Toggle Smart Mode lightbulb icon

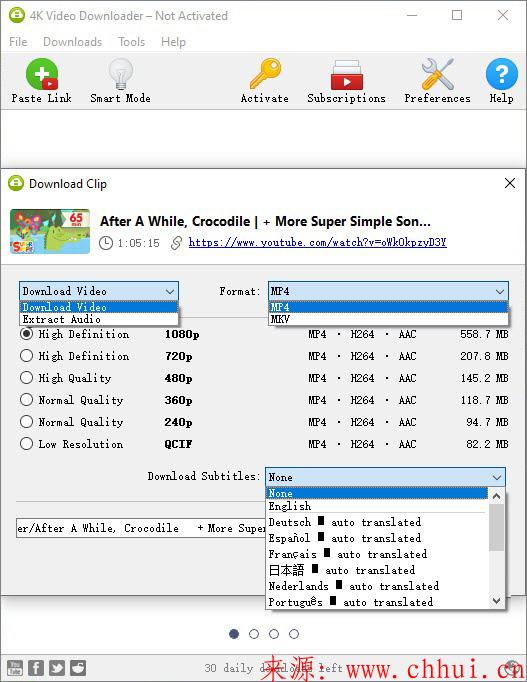pos(120,74)
